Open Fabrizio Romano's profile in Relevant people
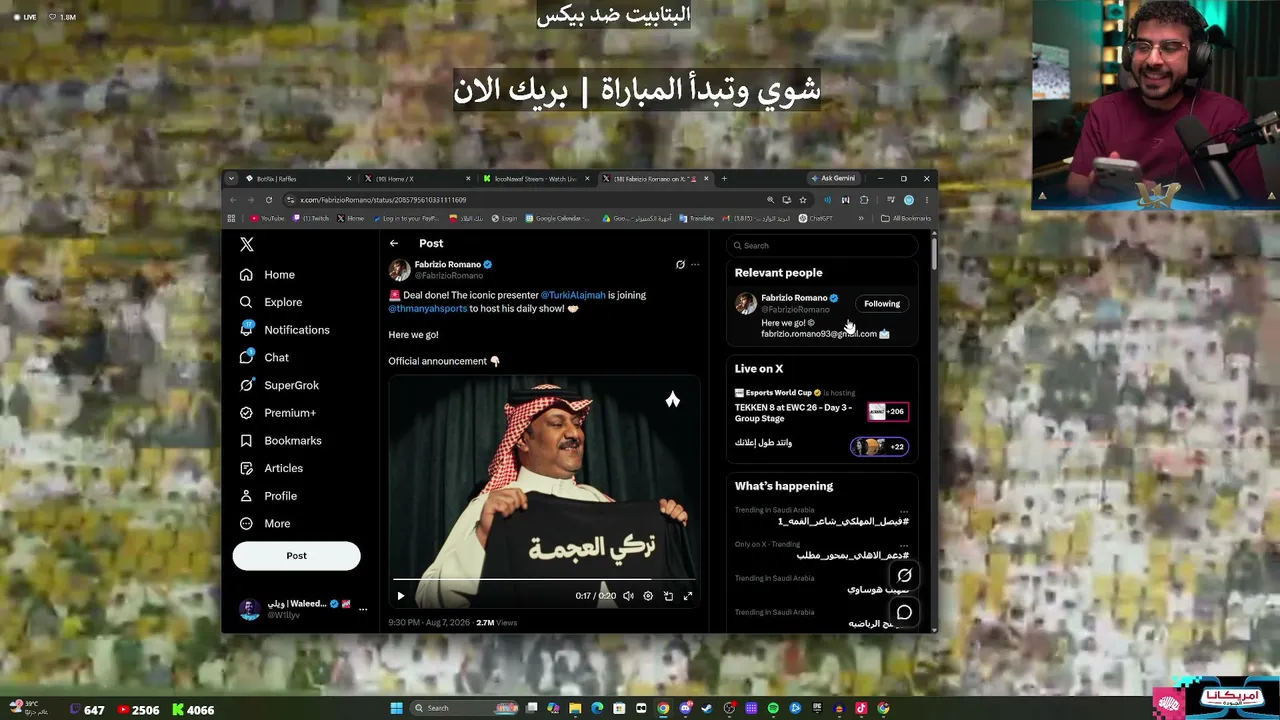This screenshot has width=1280, height=720. pos(794,298)
